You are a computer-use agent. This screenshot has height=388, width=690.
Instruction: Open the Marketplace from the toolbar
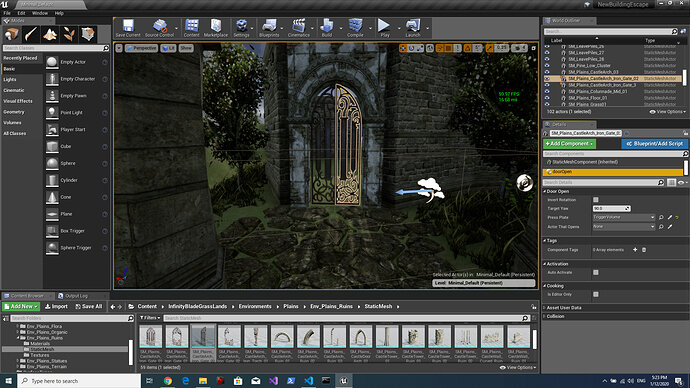216,28
